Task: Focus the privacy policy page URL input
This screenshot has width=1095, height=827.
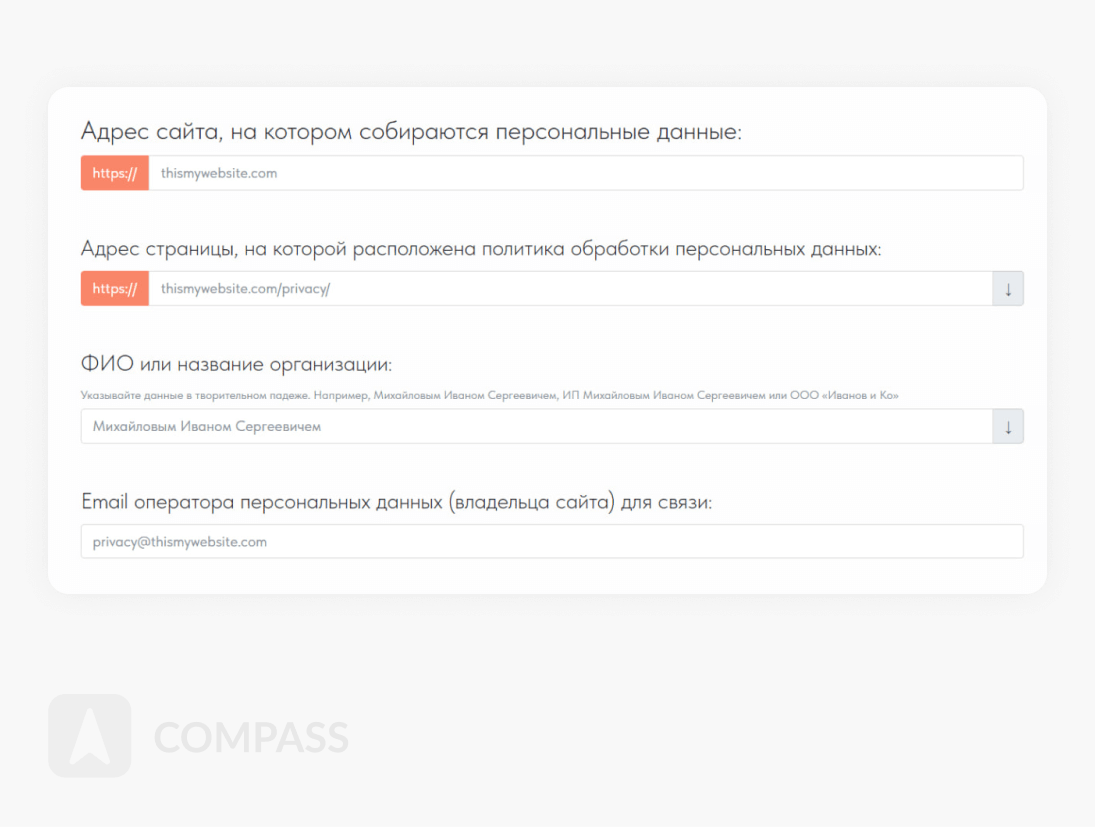Action: click(570, 289)
